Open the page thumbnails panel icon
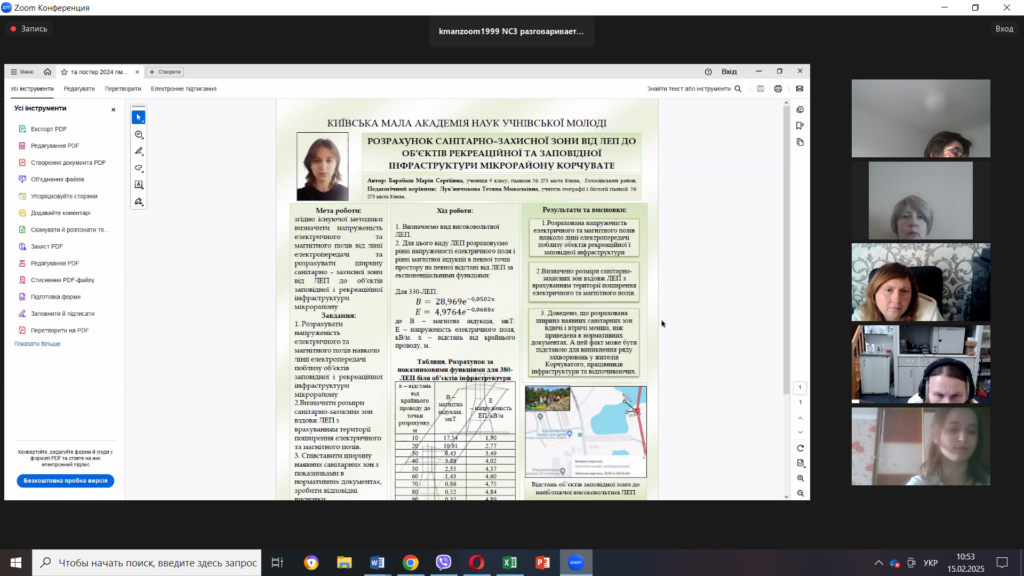The width and height of the screenshot is (1024, 576). [800, 142]
